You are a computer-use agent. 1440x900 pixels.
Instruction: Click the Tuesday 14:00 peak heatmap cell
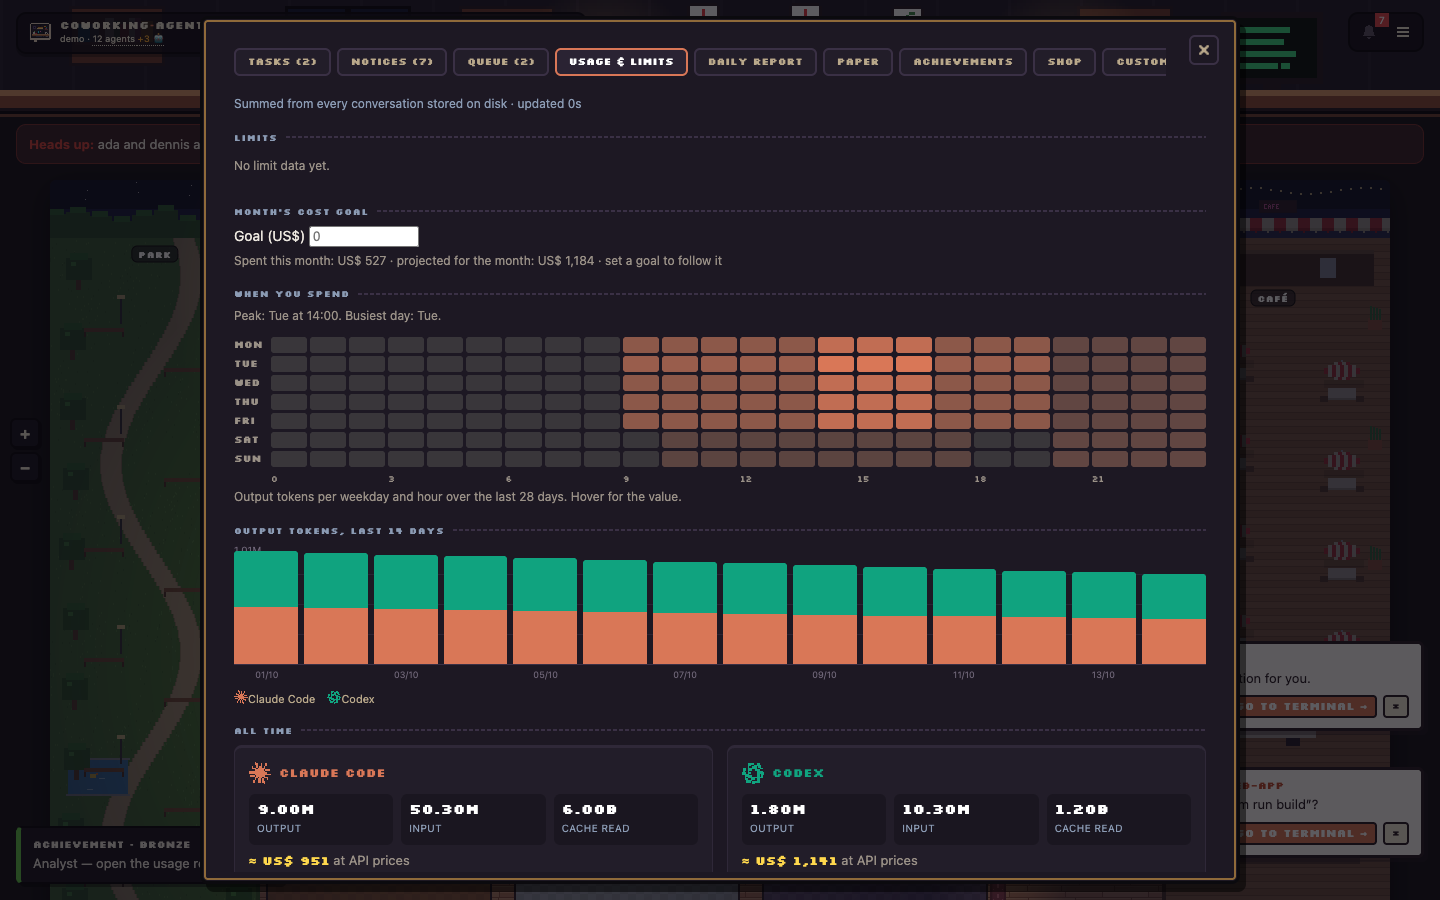[x=836, y=364]
